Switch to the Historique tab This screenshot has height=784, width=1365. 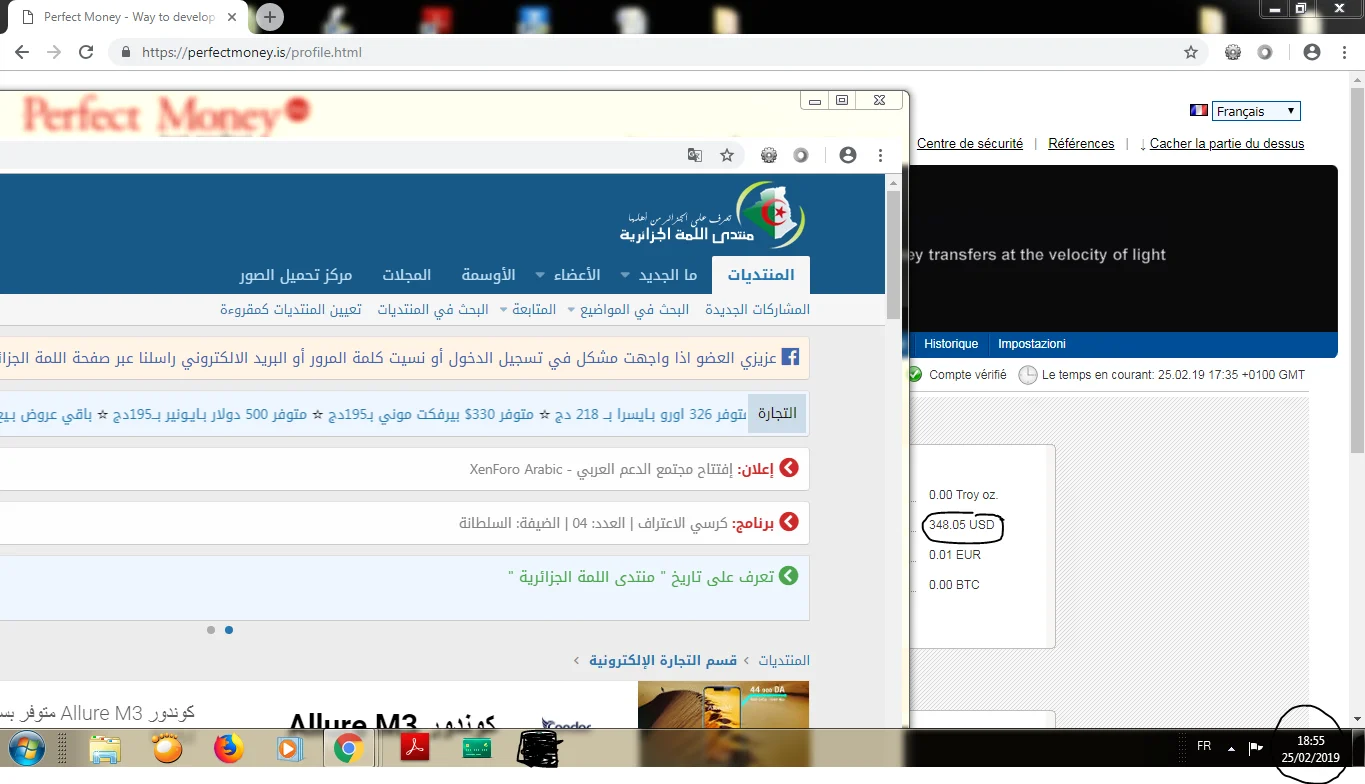click(951, 344)
